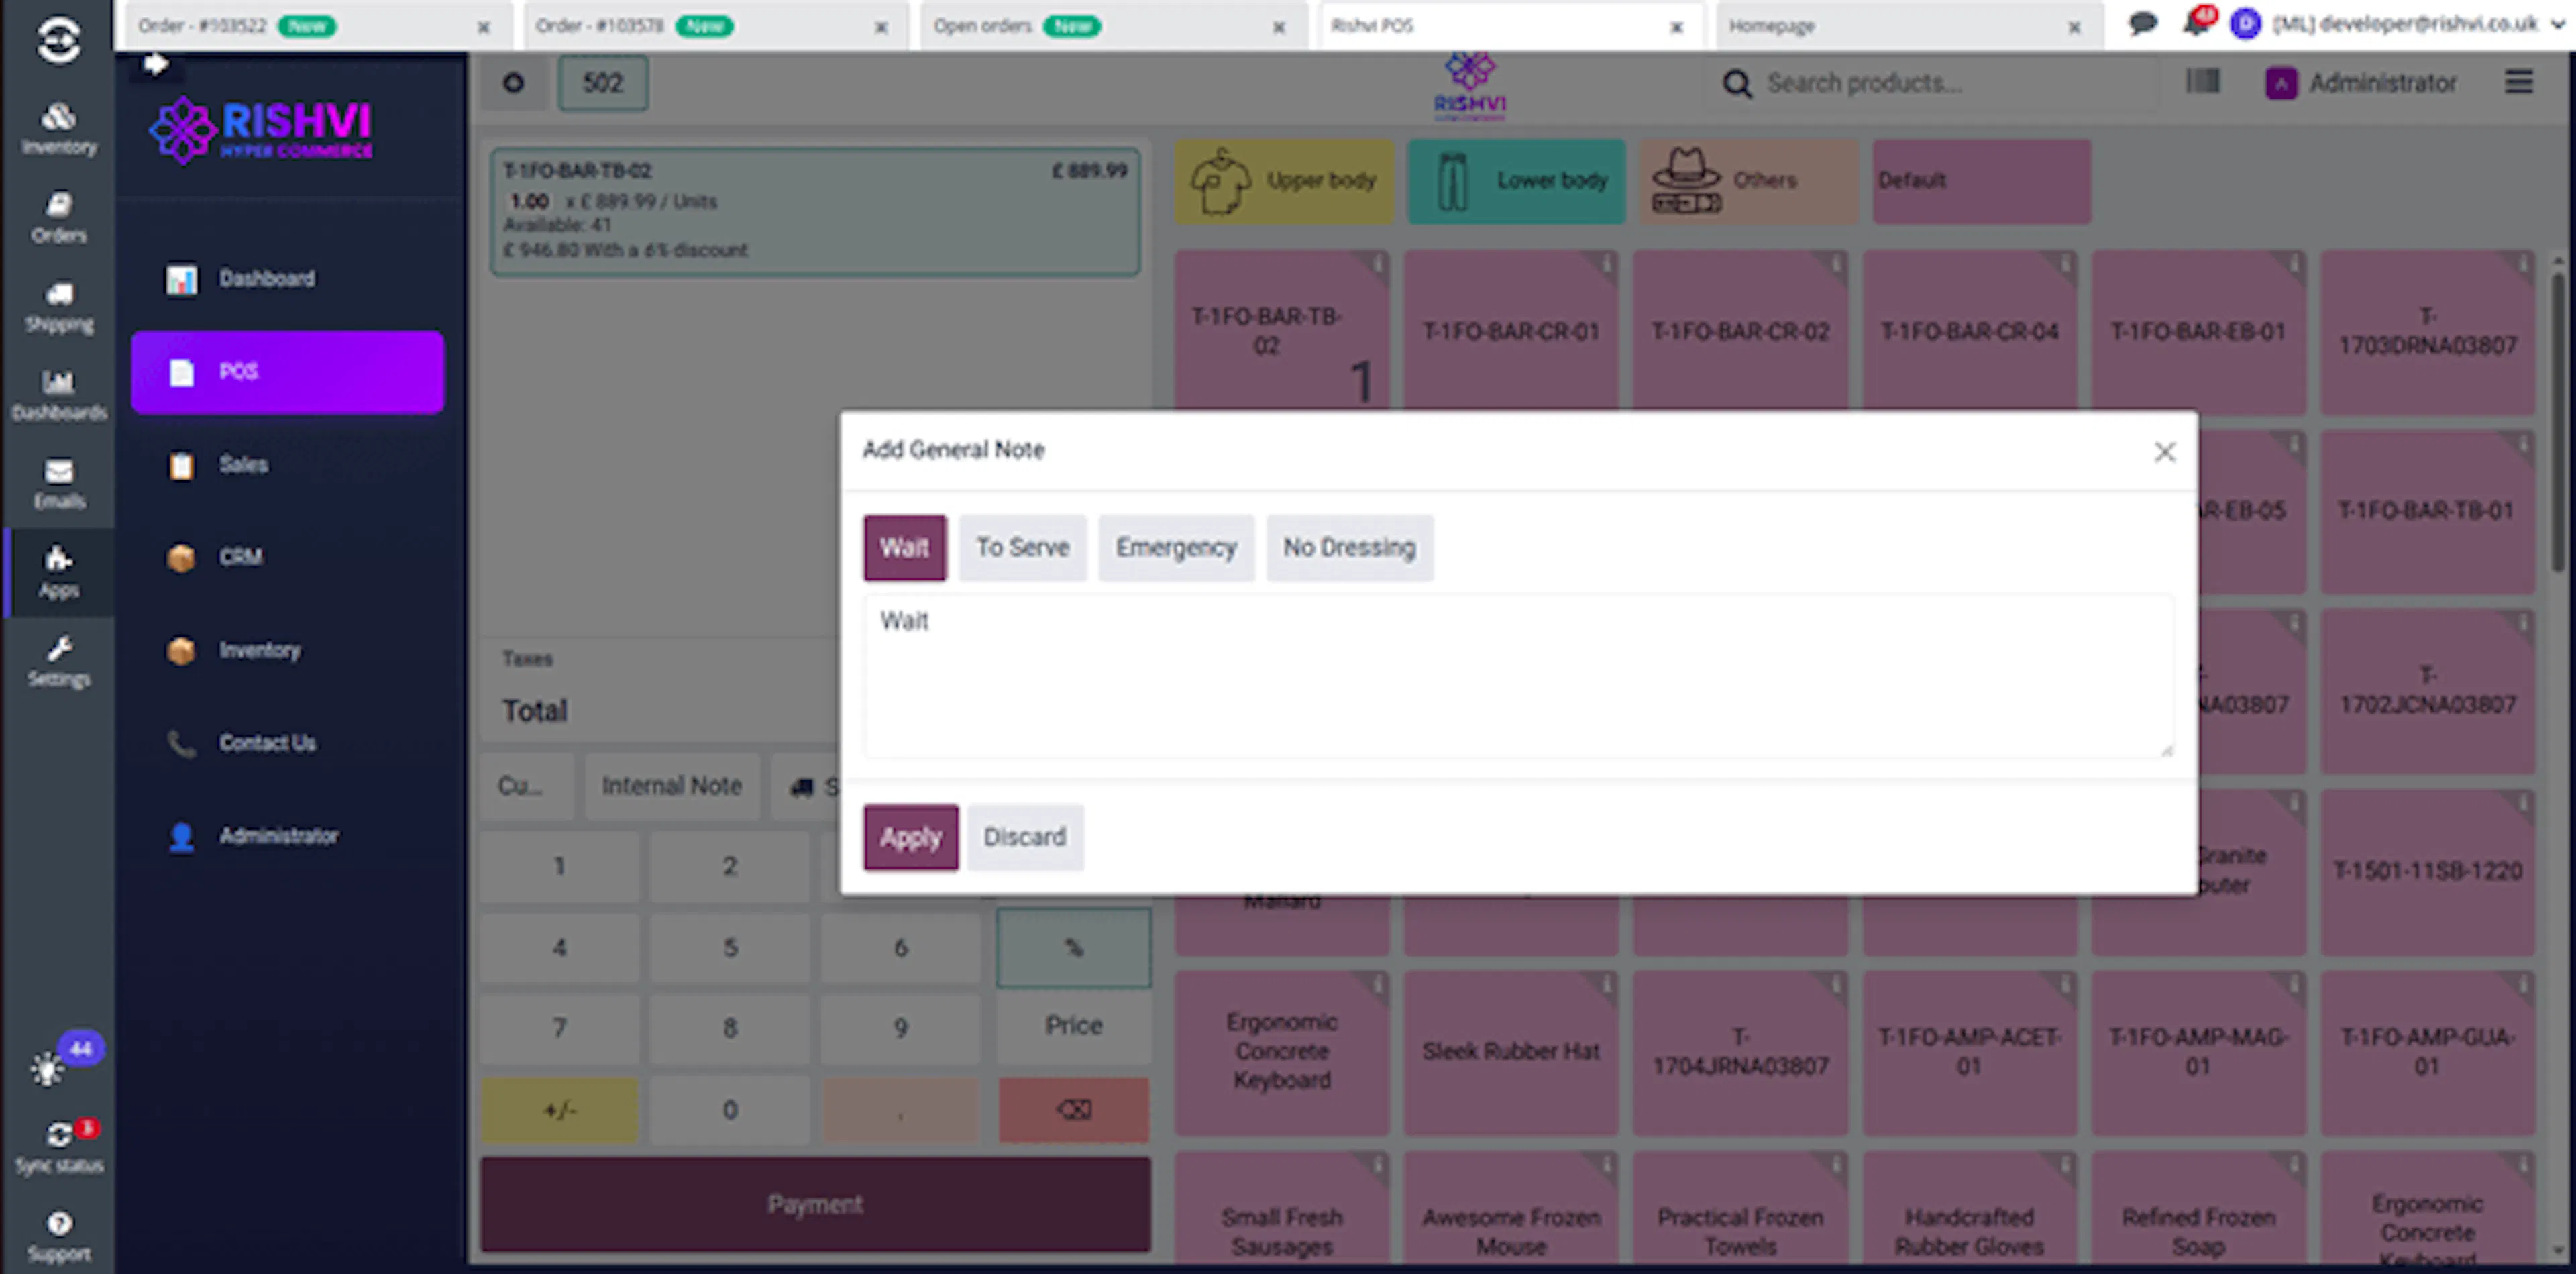Image resolution: width=2576 pixels, height=1274 pixels.
Task: Click the barcode scanner icon
Action: [2202, 81]
